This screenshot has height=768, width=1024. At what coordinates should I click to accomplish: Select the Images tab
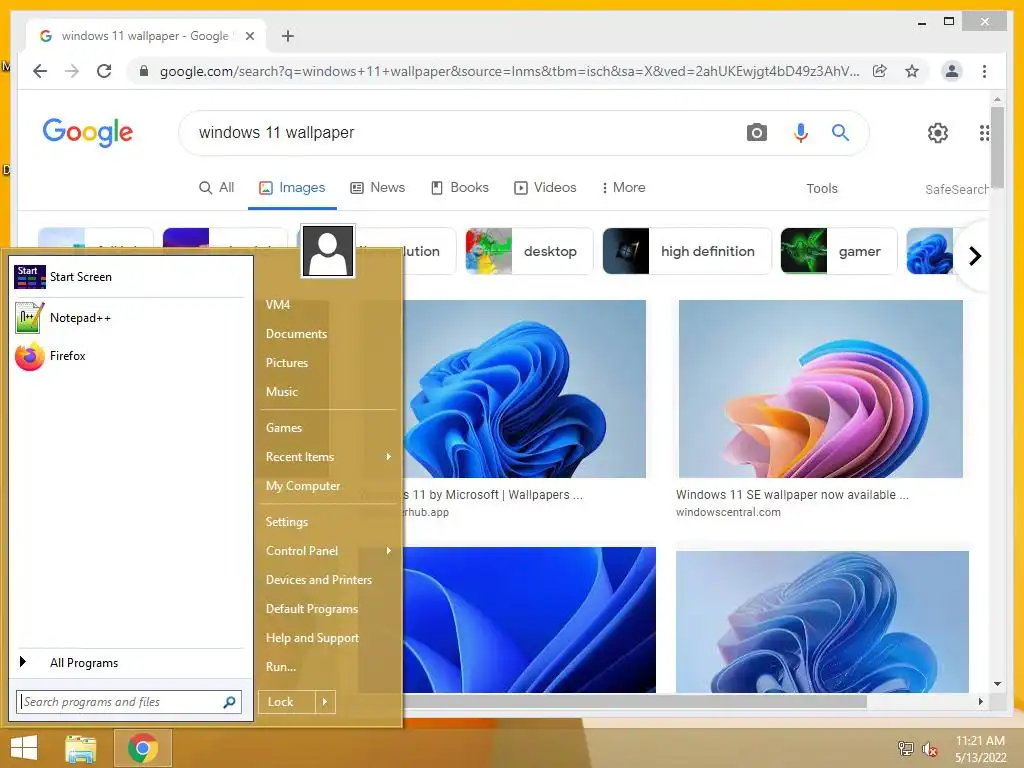coord(292,187)
